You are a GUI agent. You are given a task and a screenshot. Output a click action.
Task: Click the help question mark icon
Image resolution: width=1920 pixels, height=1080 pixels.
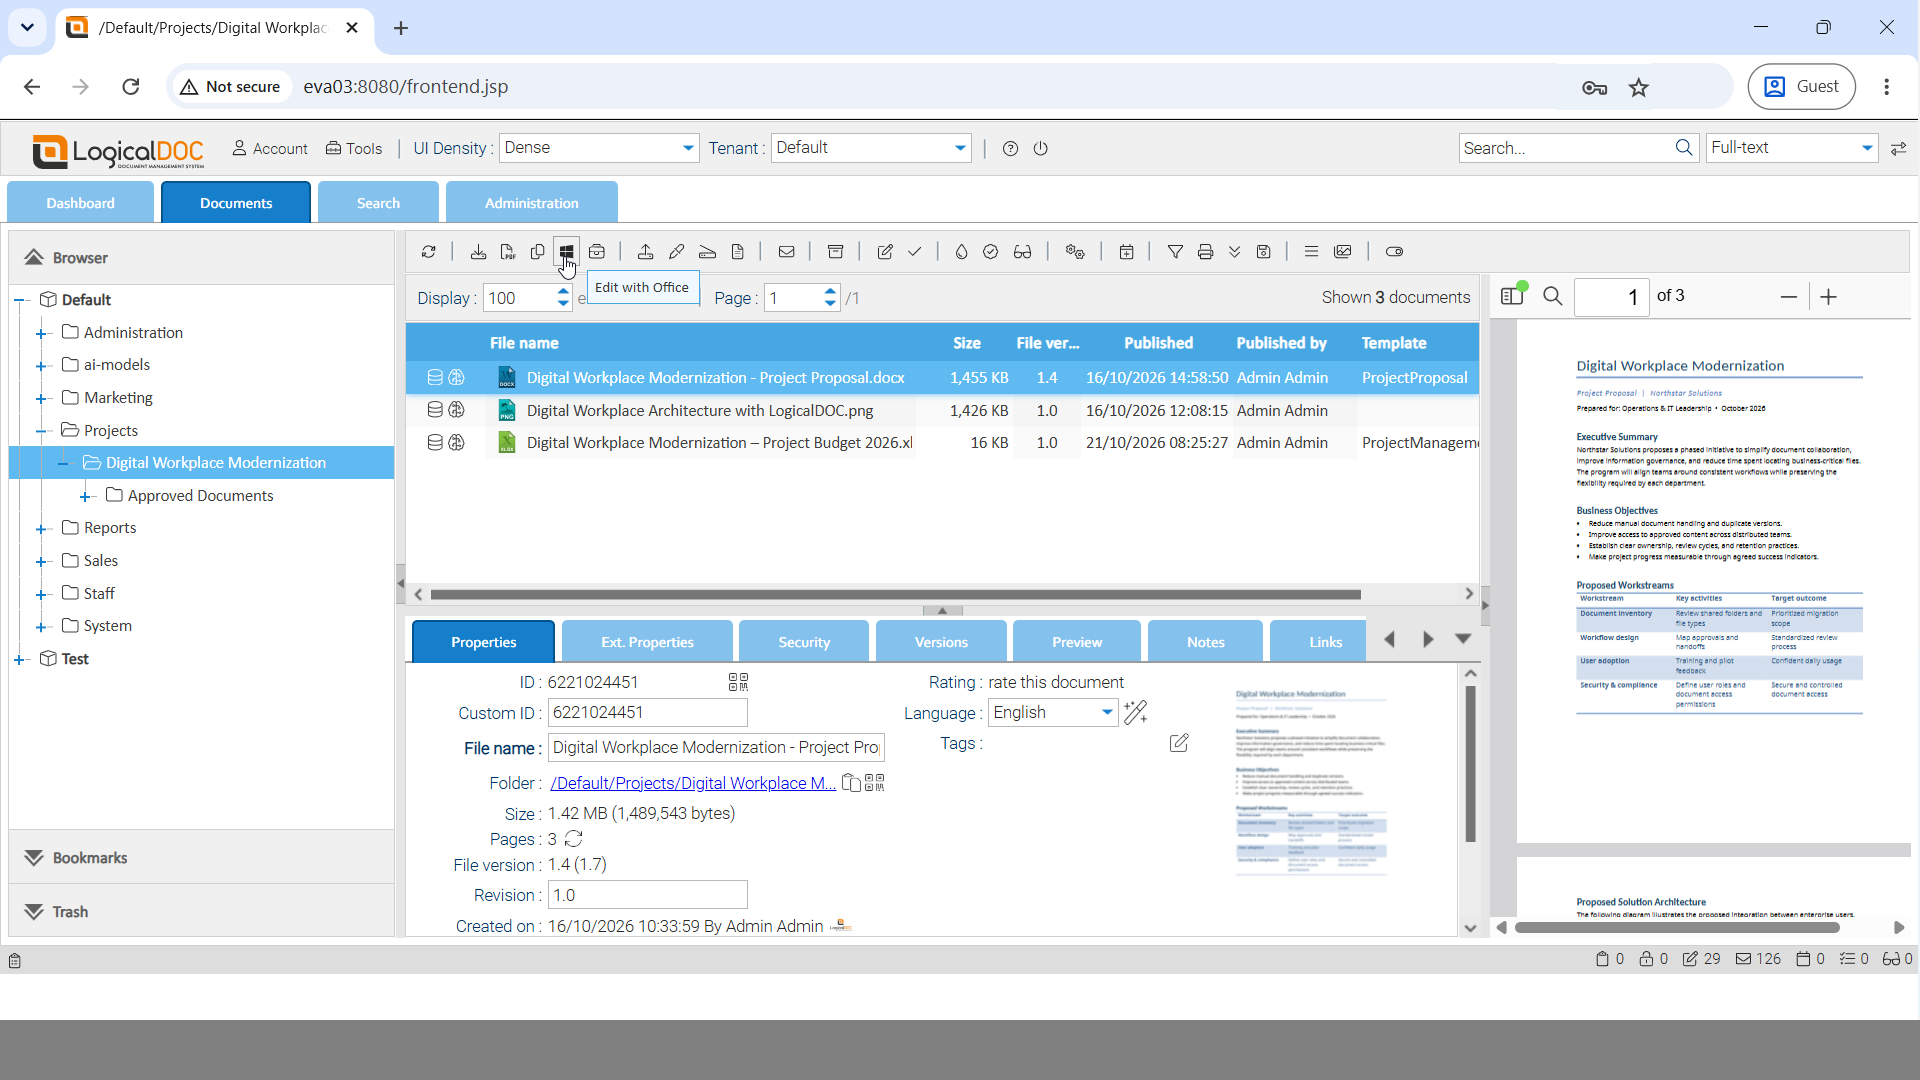[x=1010, y=148]
